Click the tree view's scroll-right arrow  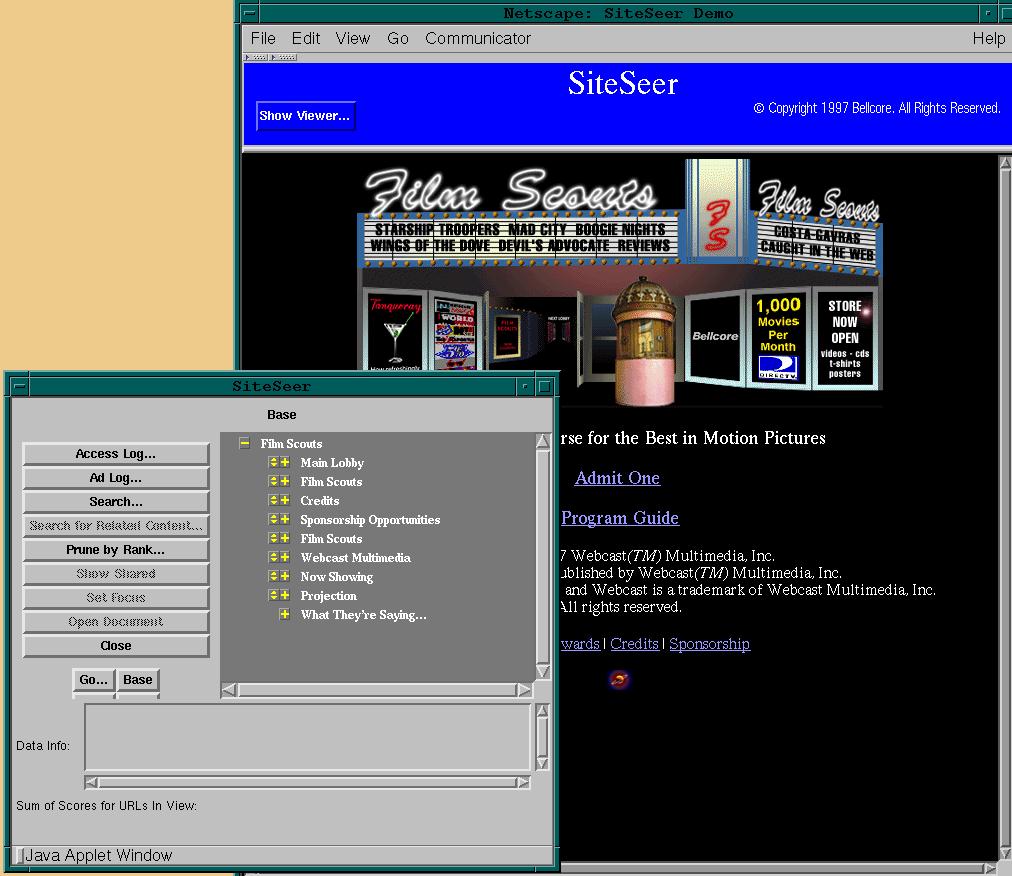[524, 690]
